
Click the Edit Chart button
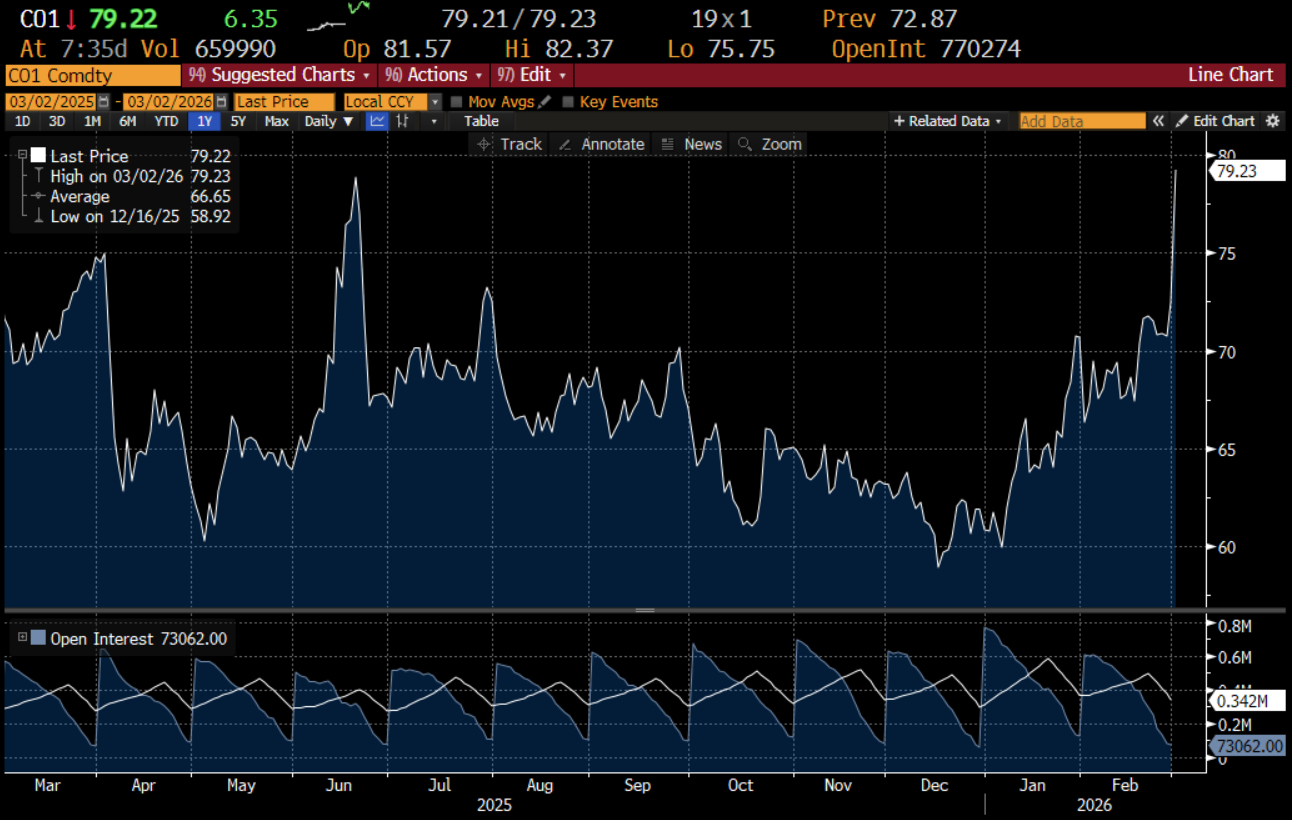(1215, 121)
